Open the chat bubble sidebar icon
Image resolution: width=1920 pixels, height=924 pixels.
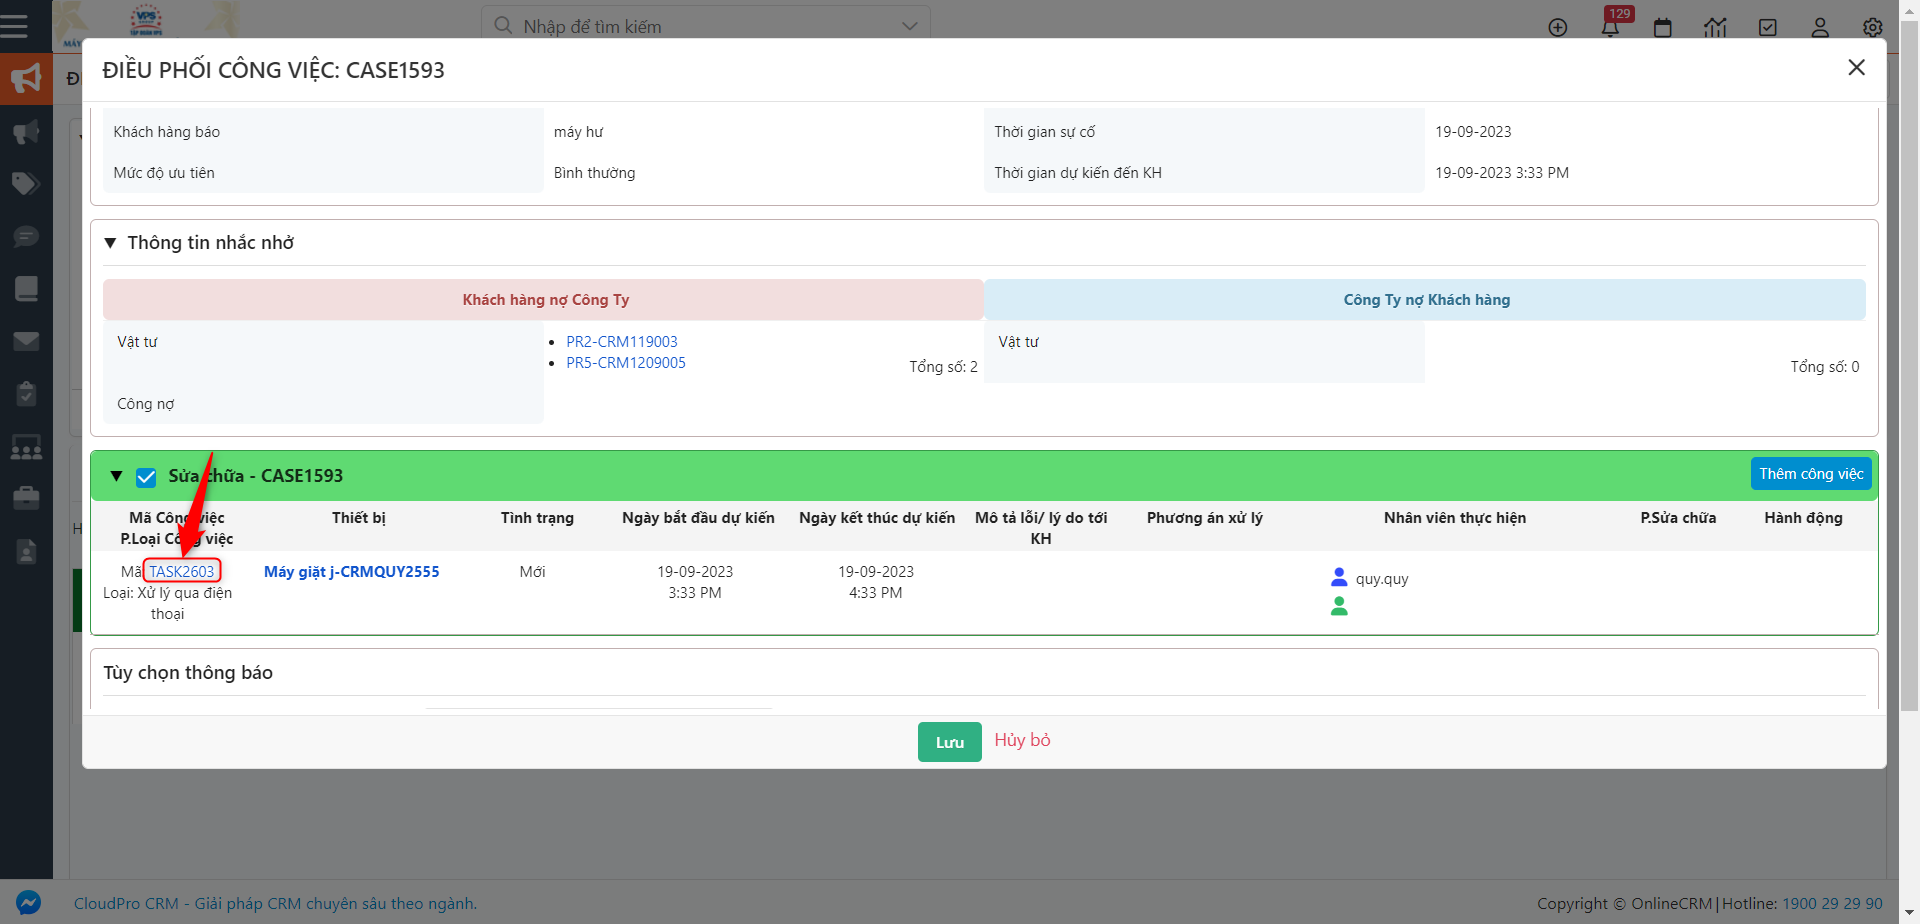[x=26, y=236]
